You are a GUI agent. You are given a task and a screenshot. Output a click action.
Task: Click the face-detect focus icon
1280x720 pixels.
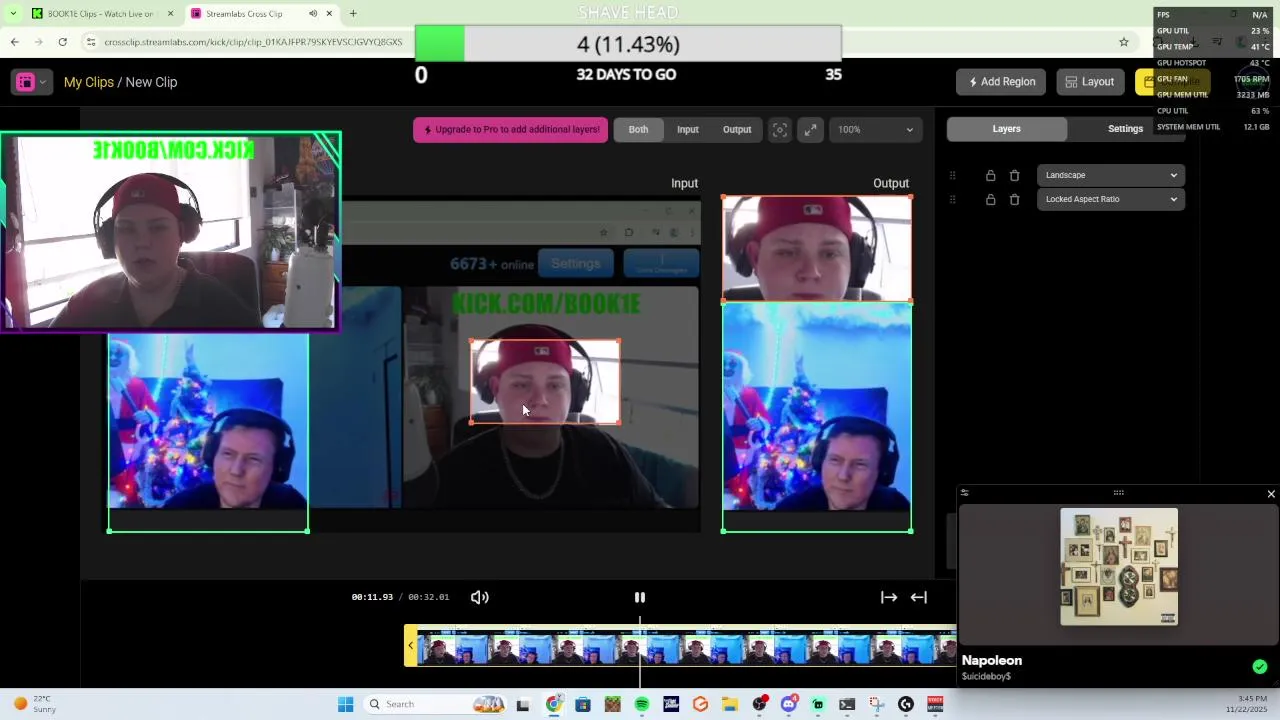(780, 129)
